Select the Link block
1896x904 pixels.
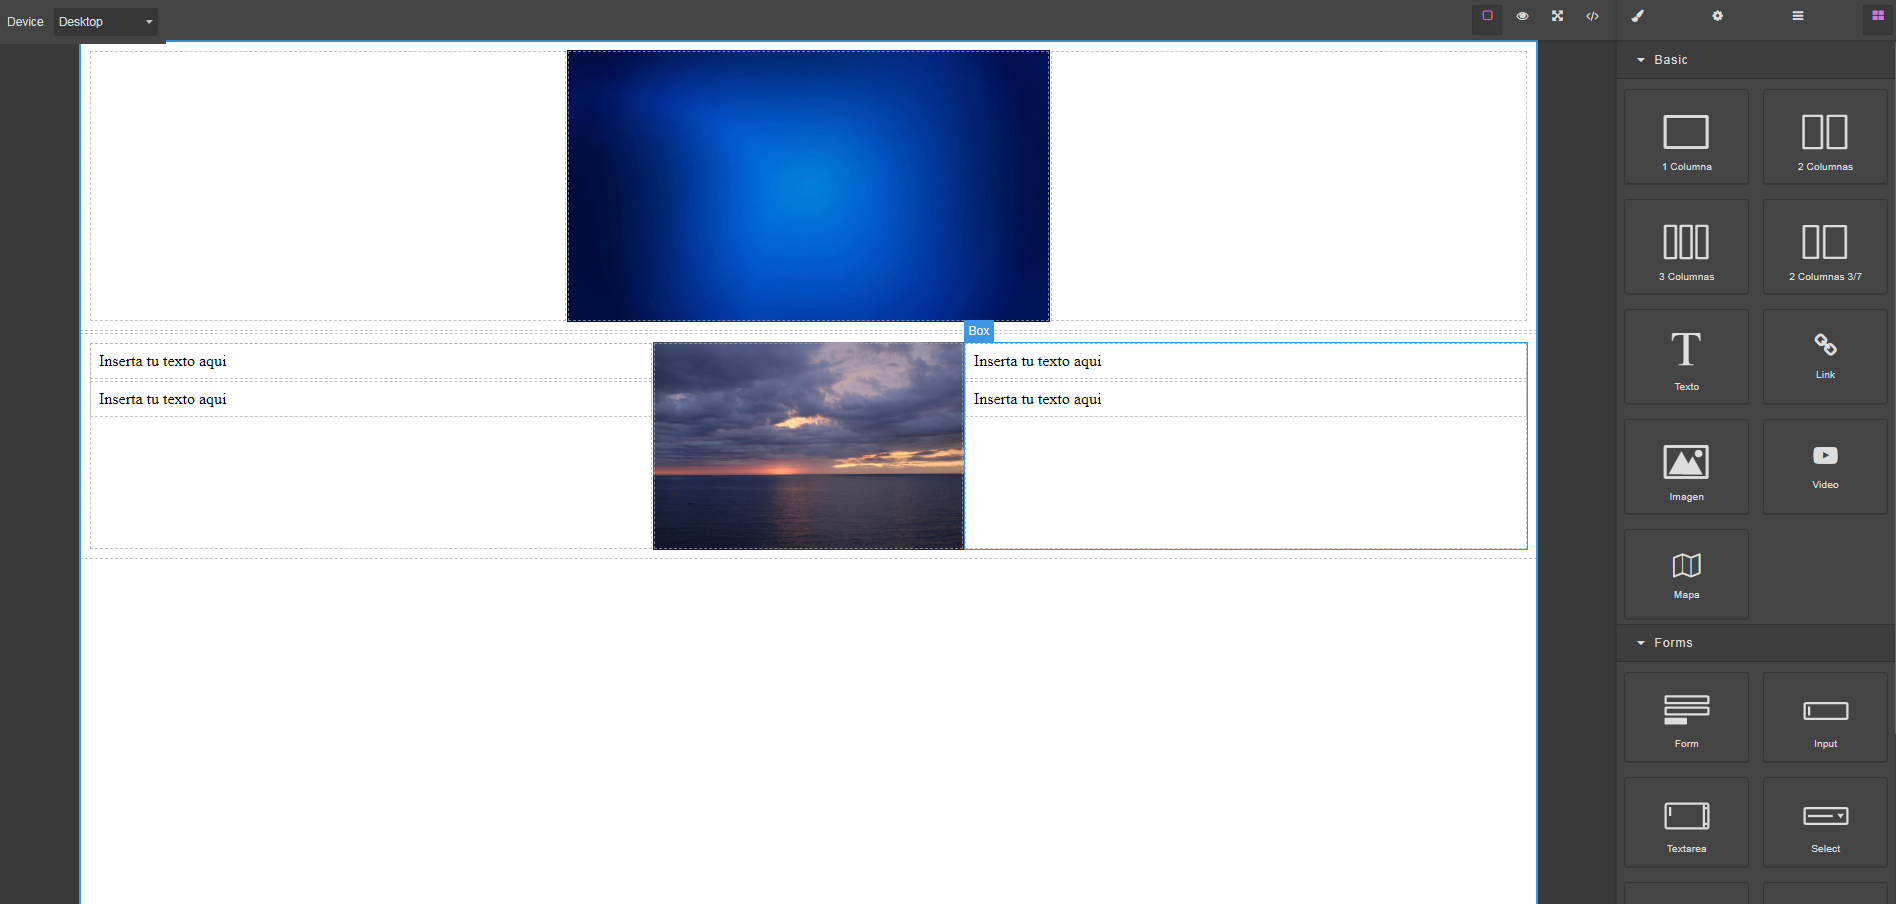(x=1825, y=357)
